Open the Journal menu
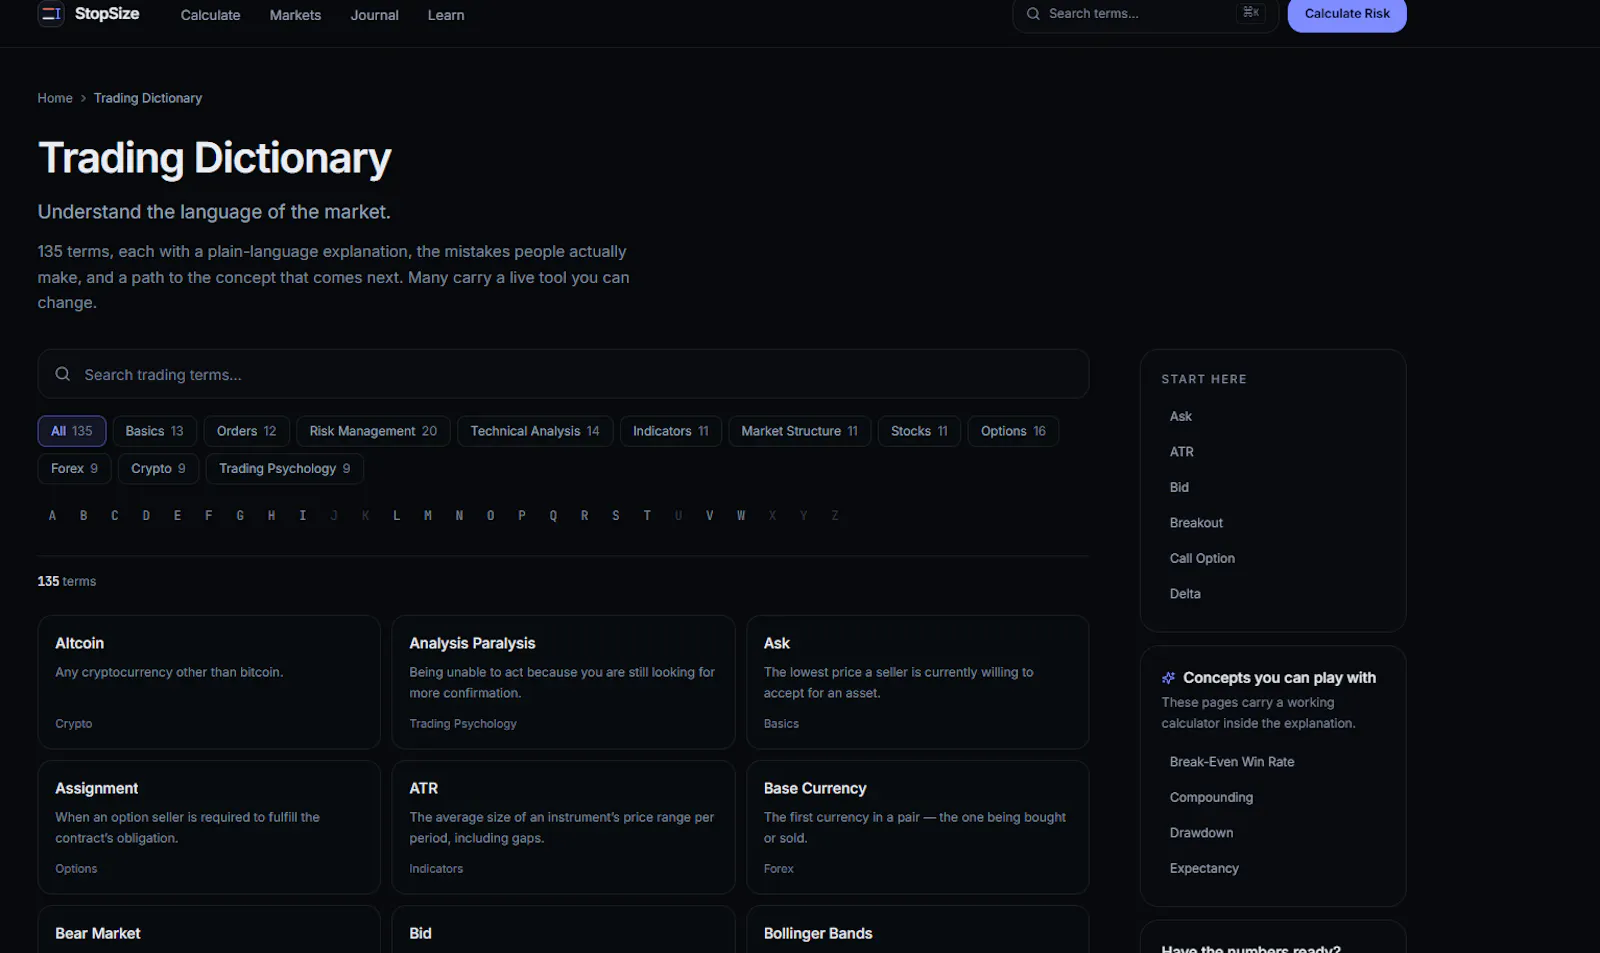 pyautogui.click(x=374, y=15)
